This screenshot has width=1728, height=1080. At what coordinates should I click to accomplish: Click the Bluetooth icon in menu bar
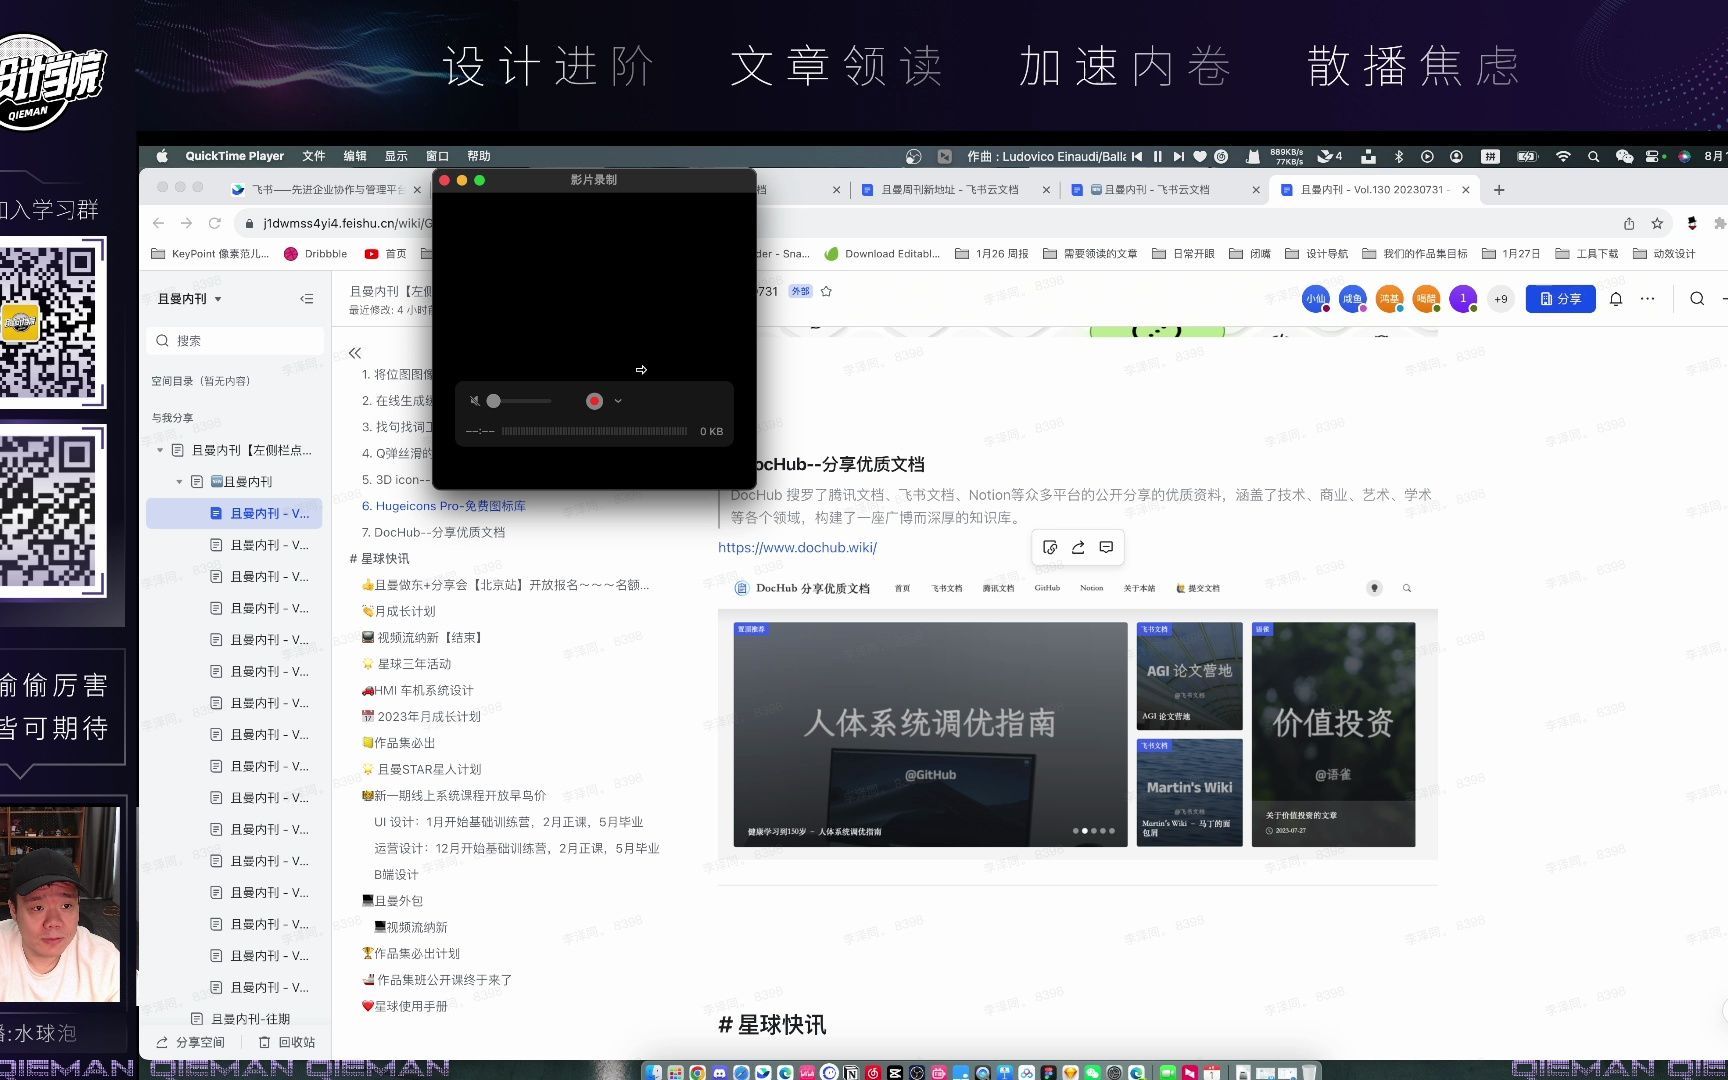[1399, 156]
